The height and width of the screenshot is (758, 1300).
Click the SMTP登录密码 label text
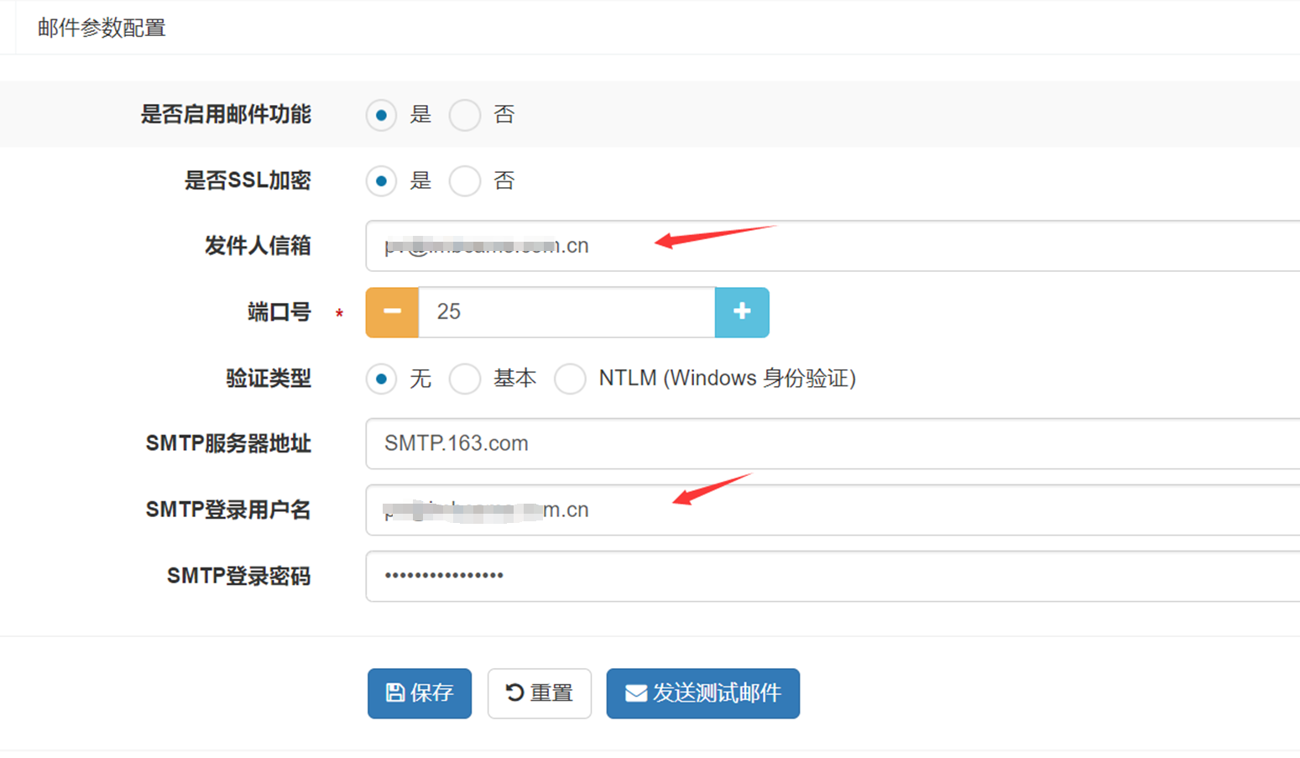(238, 576)
